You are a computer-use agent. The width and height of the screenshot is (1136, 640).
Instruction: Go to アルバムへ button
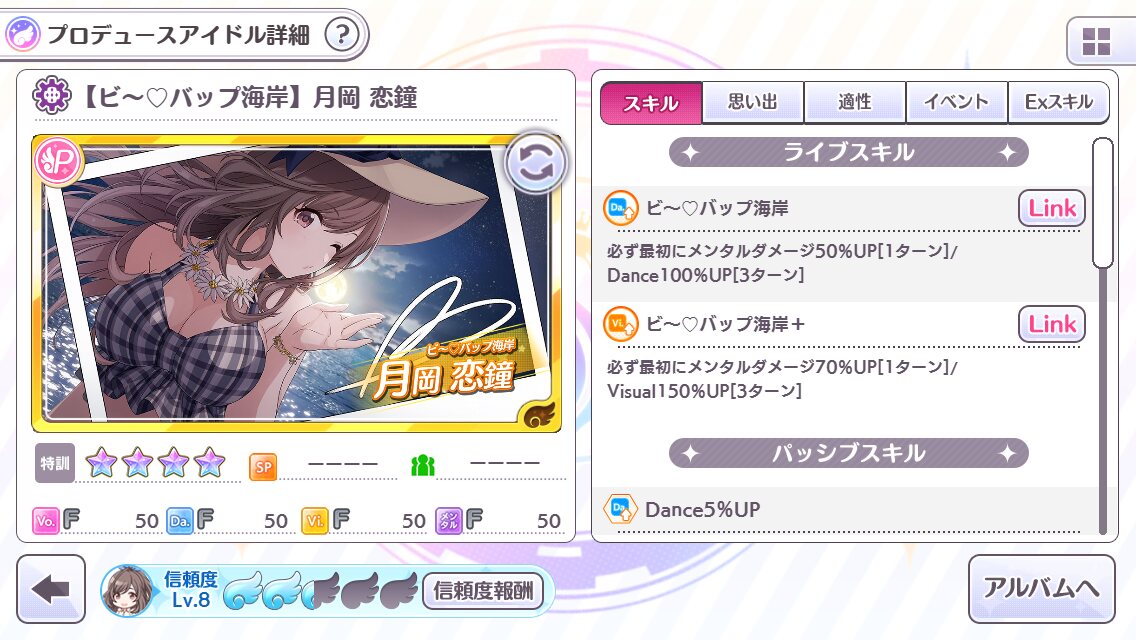coord(1042,589)
